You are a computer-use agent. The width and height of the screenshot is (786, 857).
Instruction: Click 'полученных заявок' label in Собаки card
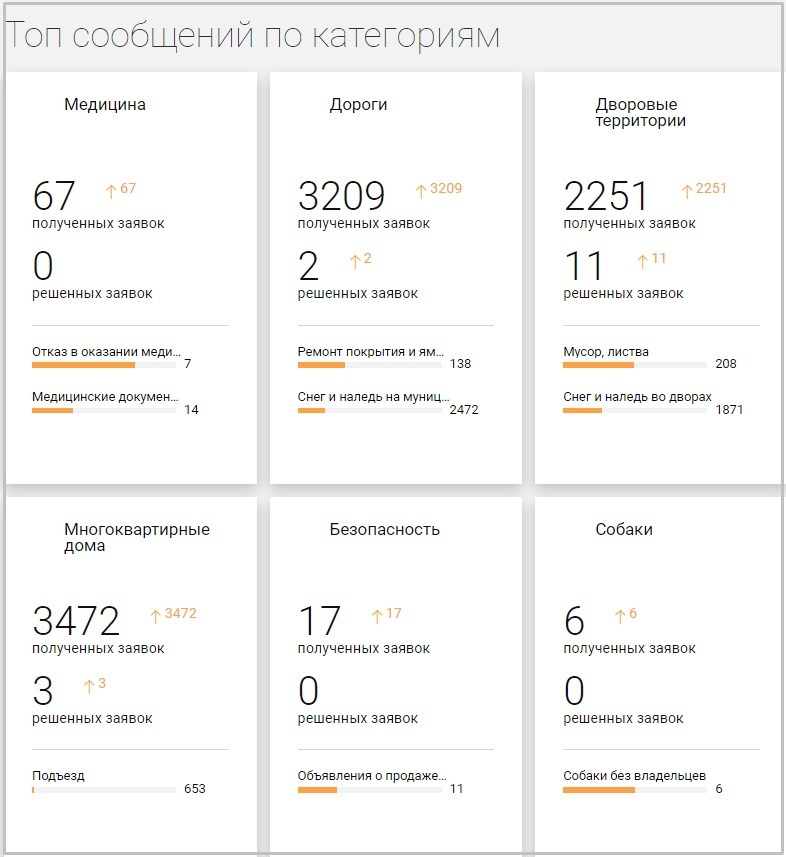click(x=629, y=648)
